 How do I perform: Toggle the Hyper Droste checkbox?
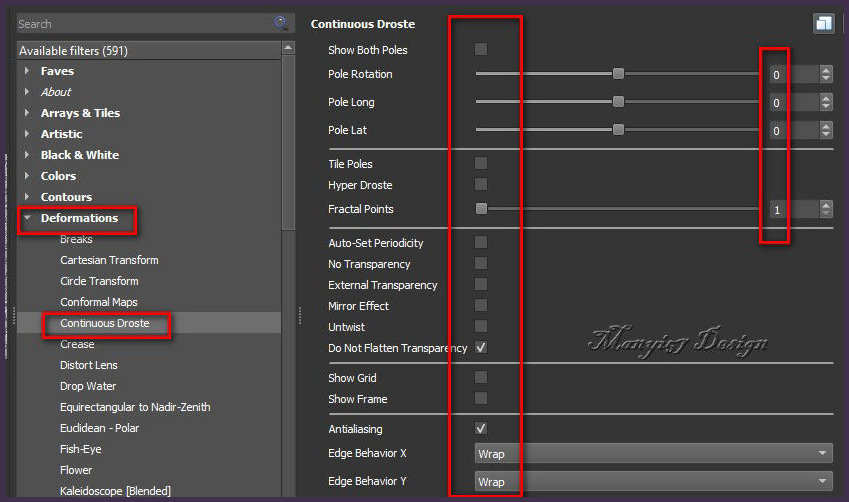point(481,185)
